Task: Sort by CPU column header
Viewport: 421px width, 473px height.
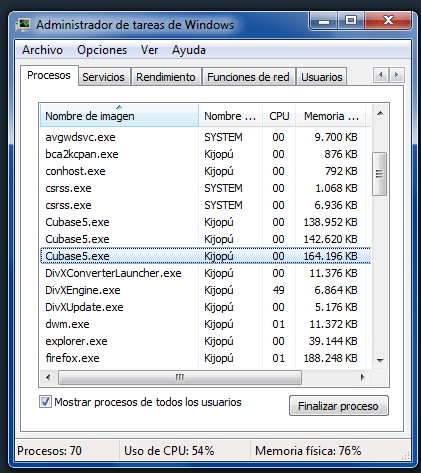Action: (x=279, y=116)
